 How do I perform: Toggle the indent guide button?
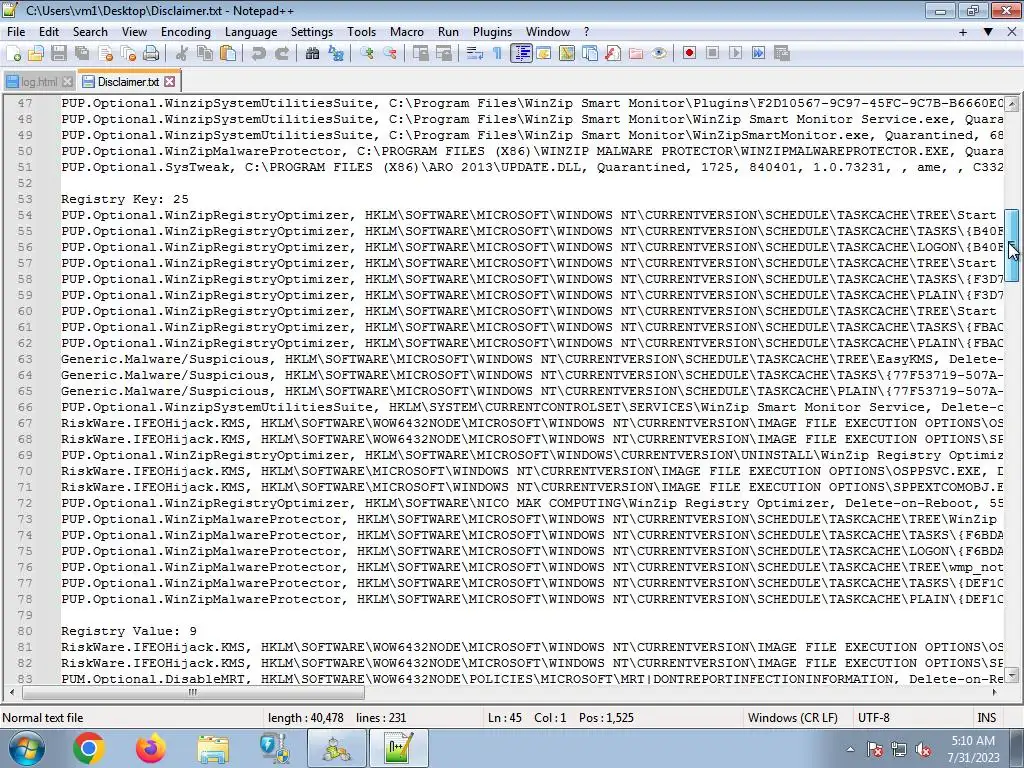point(521,54)
